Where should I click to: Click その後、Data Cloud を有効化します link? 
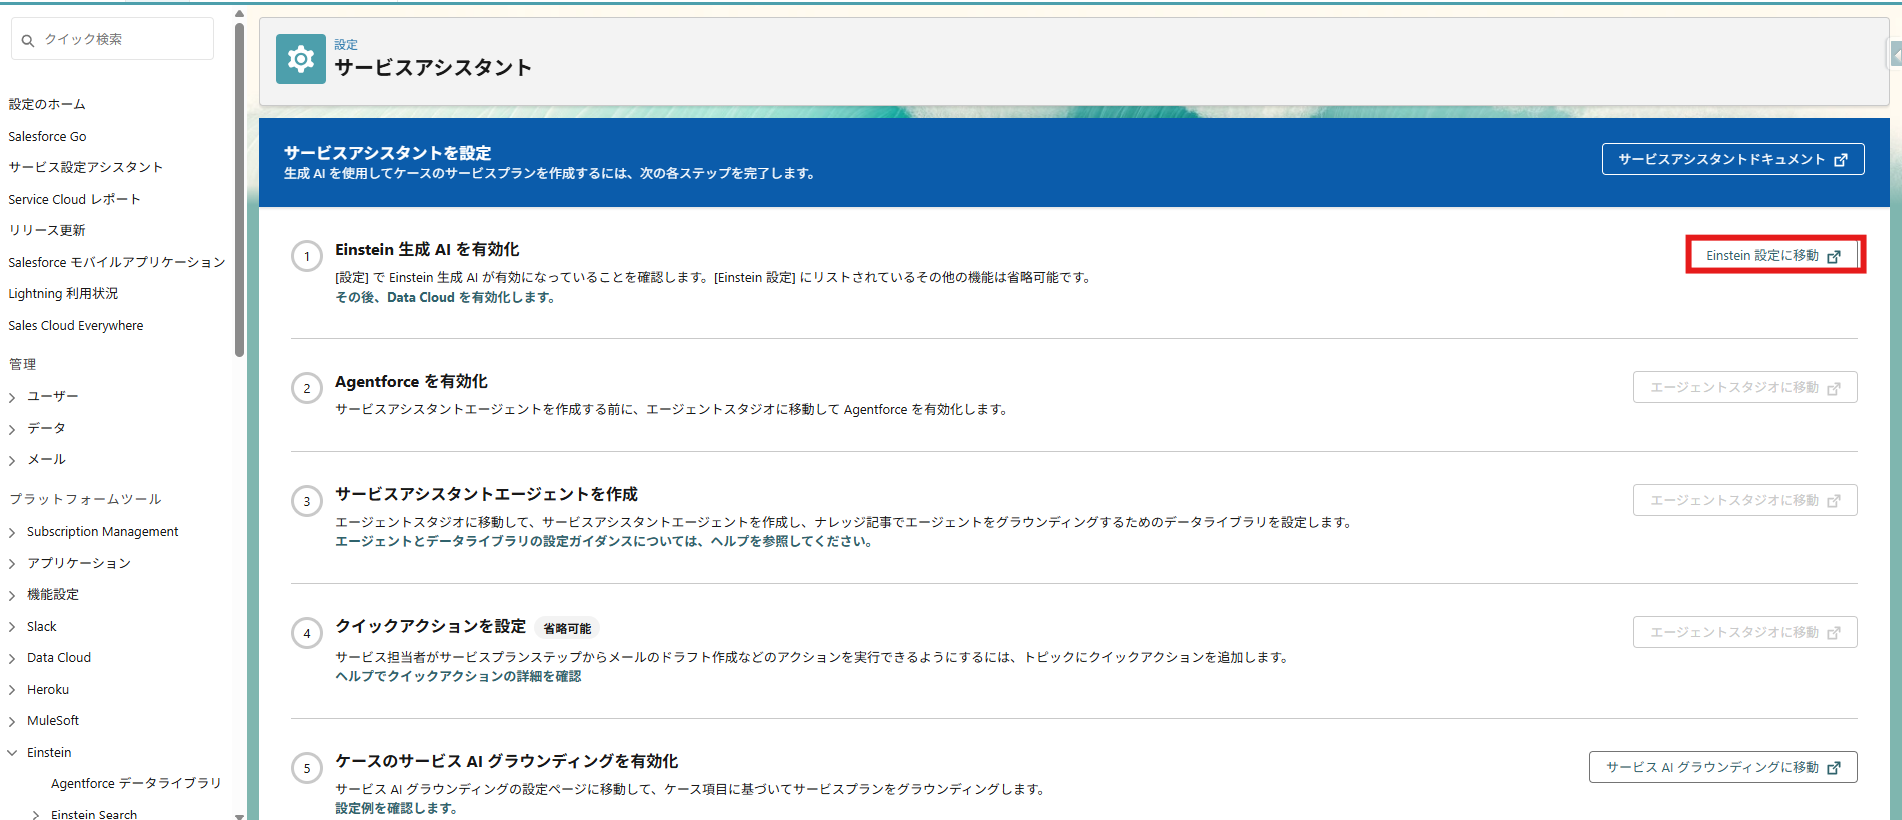pos(445,298)
